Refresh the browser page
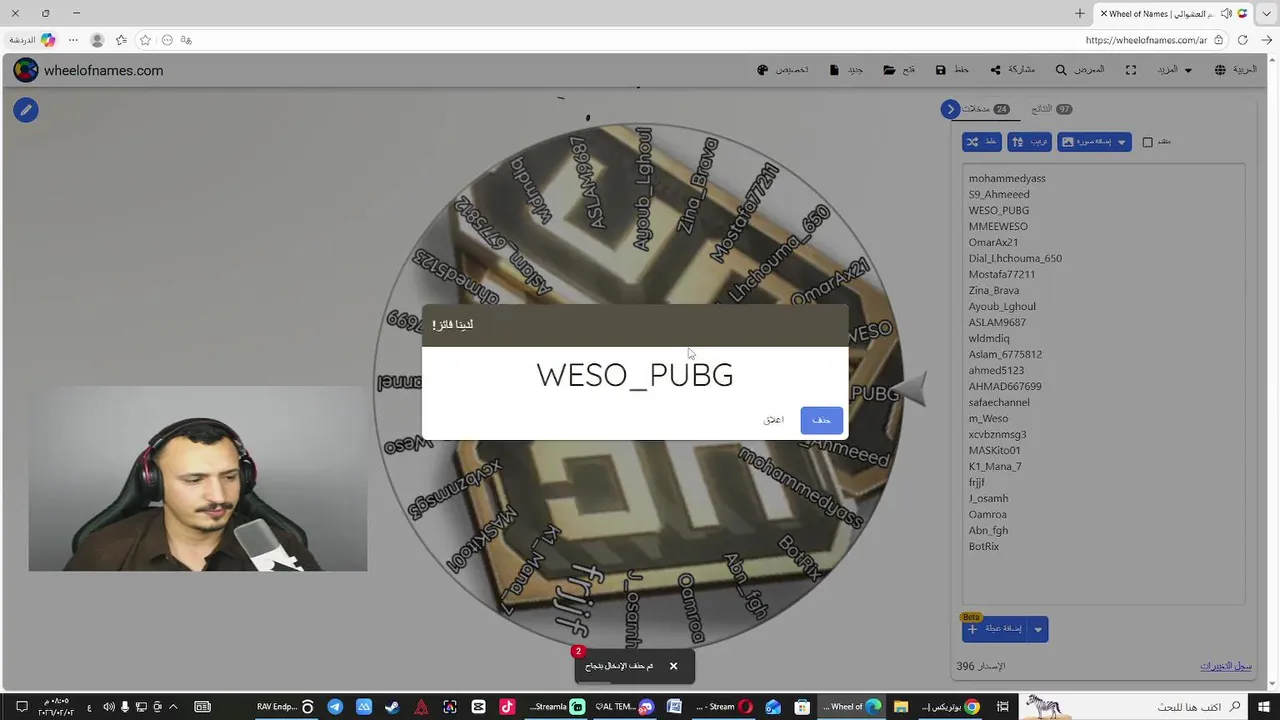Image resolution: width=1280 pixels, height=720 pixels. tap(1243, 40)
